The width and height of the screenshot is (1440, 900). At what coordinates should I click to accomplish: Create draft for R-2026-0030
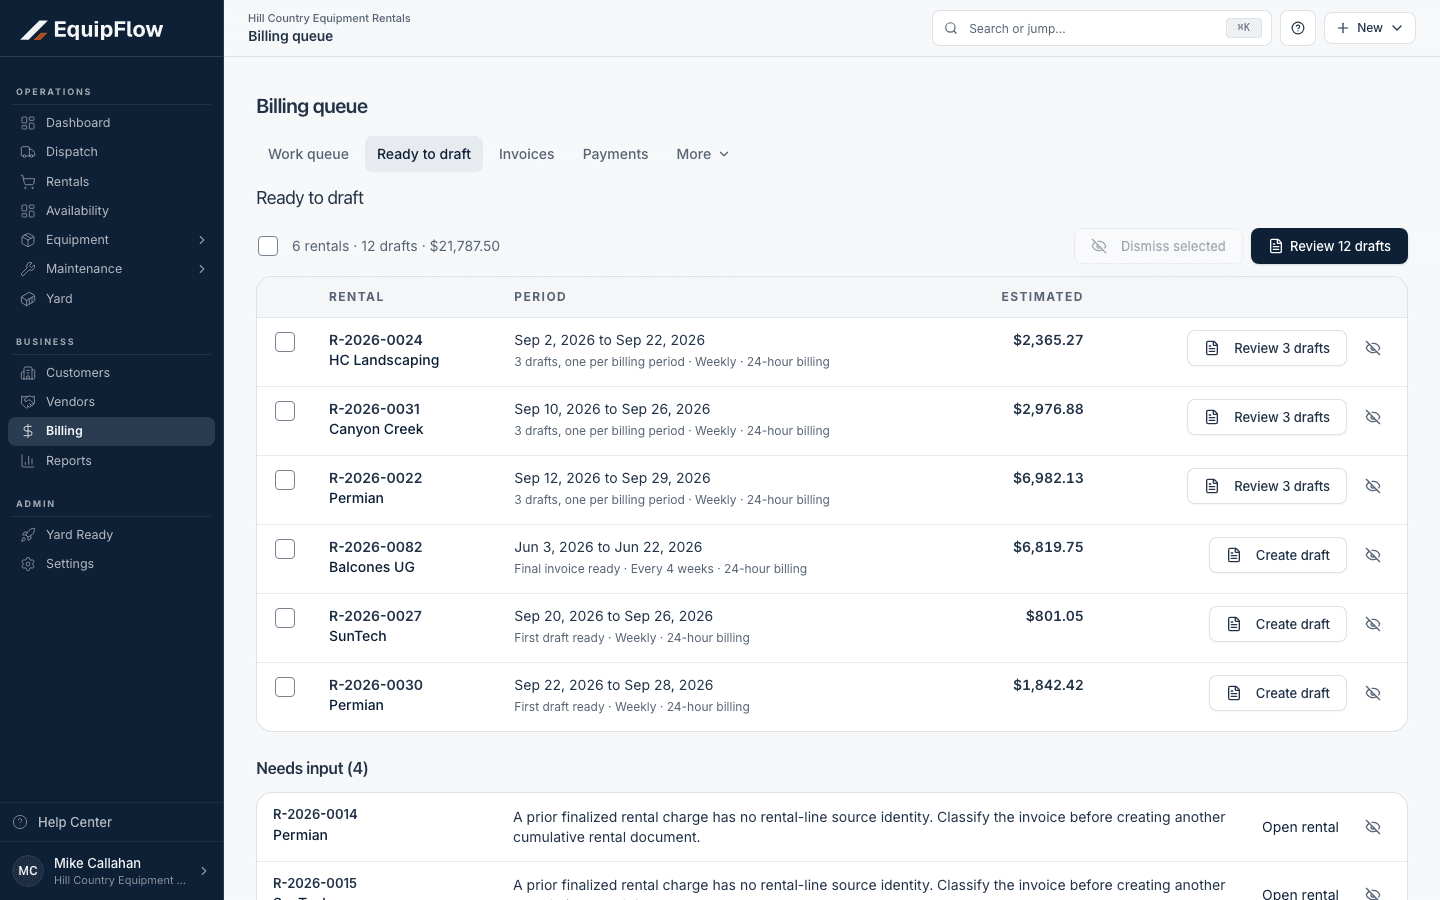pyautogui.click(x=1277, y=693)
